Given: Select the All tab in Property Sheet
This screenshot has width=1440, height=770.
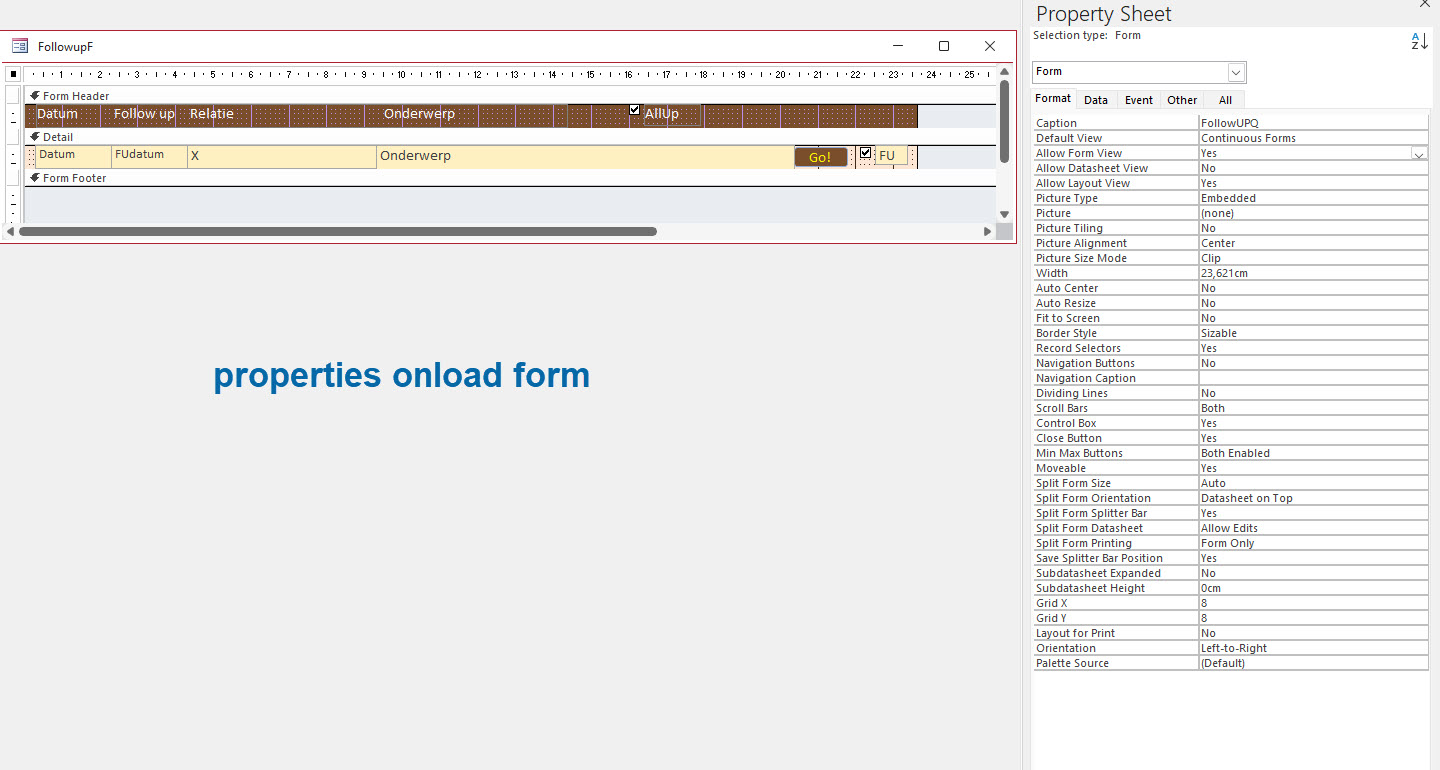Looking at the screenshot, I should click(x=1225, y=100).
